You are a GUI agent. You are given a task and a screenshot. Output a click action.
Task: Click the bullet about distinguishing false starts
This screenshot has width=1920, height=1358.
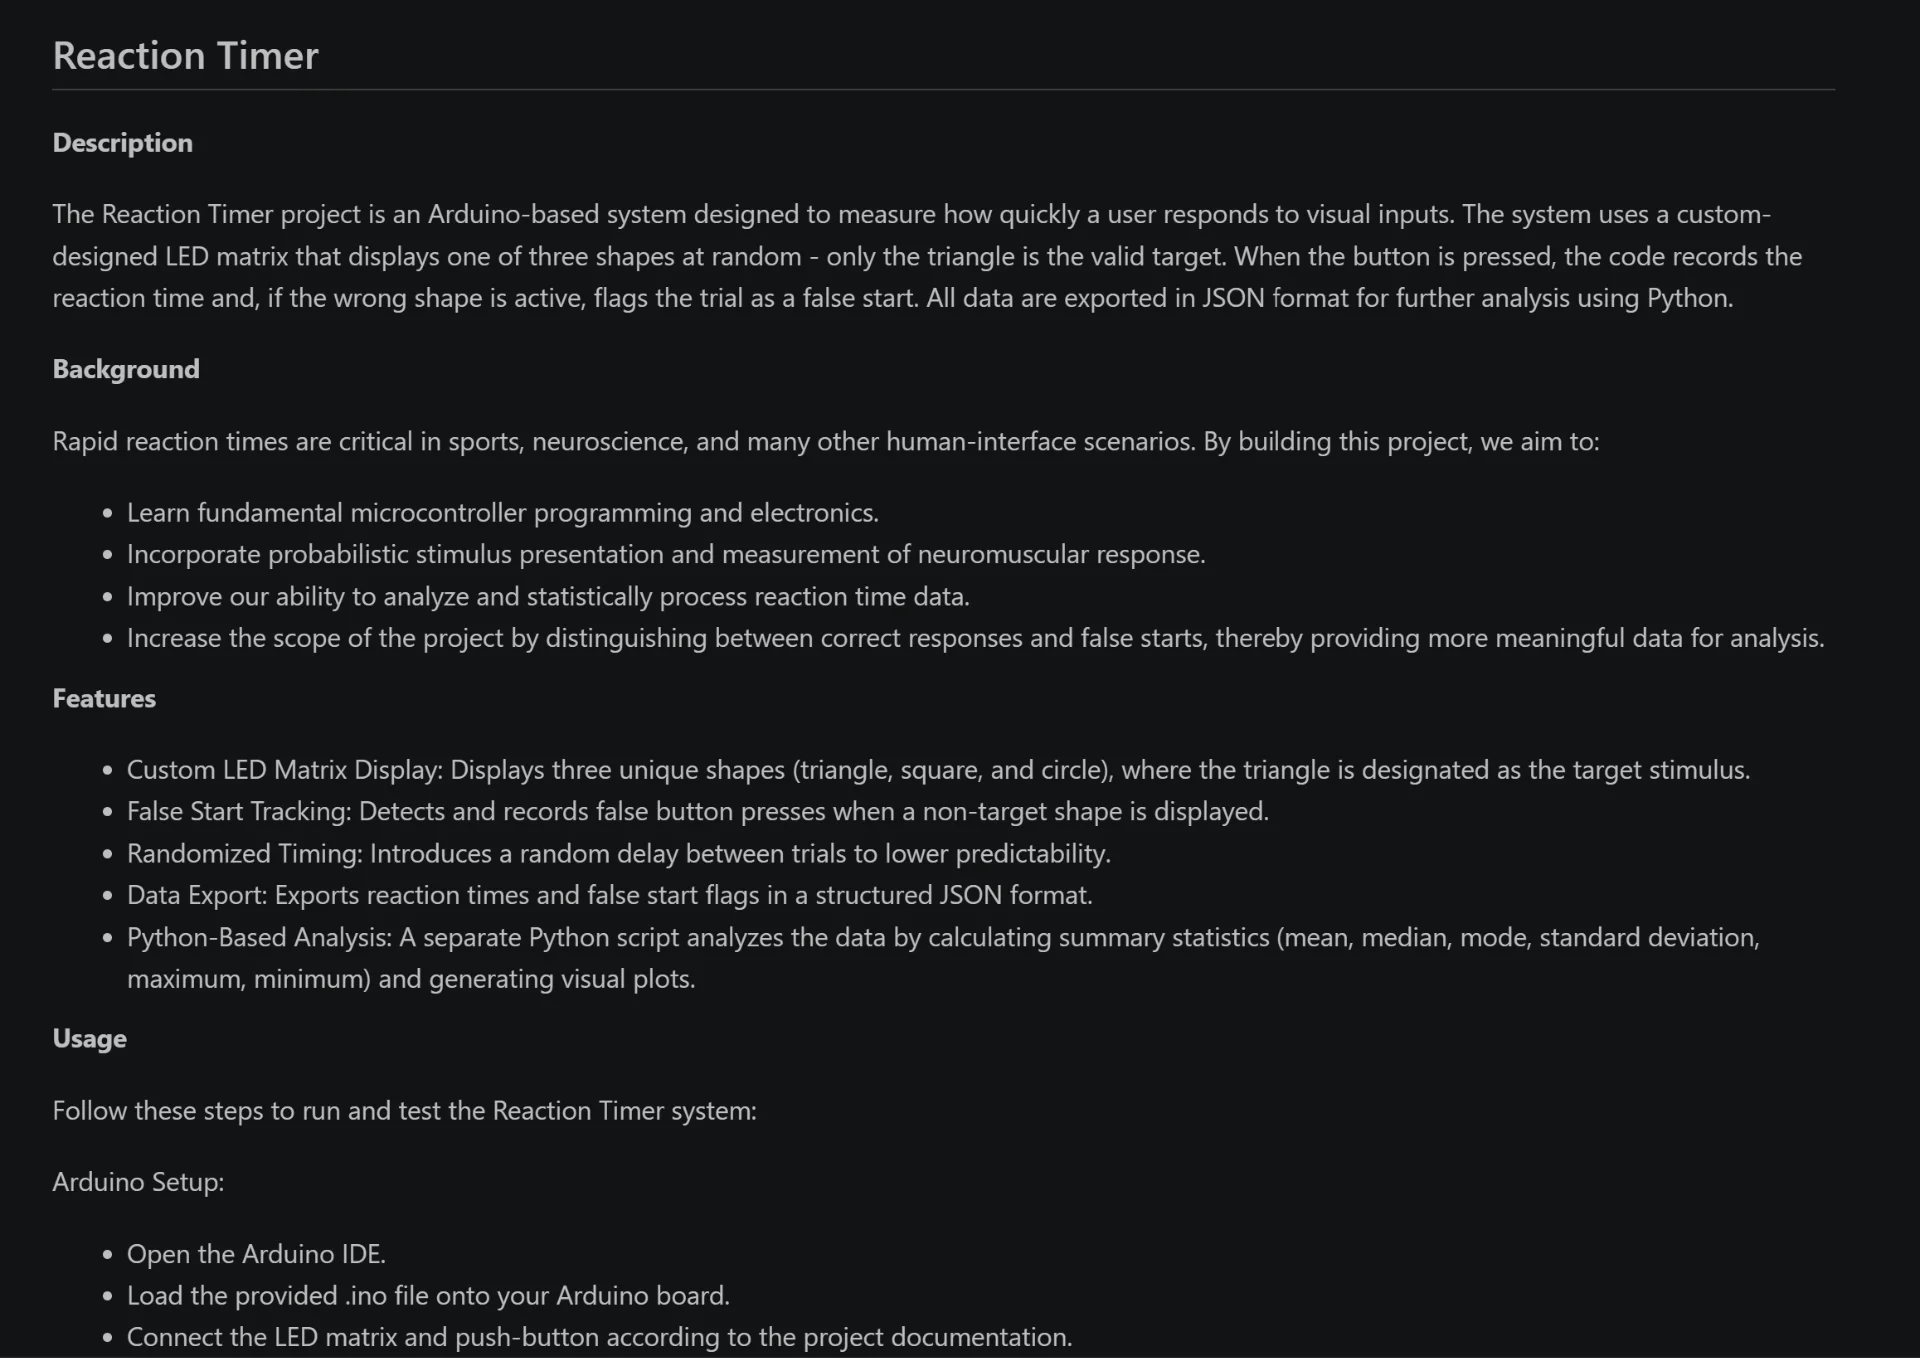[975, 638]
